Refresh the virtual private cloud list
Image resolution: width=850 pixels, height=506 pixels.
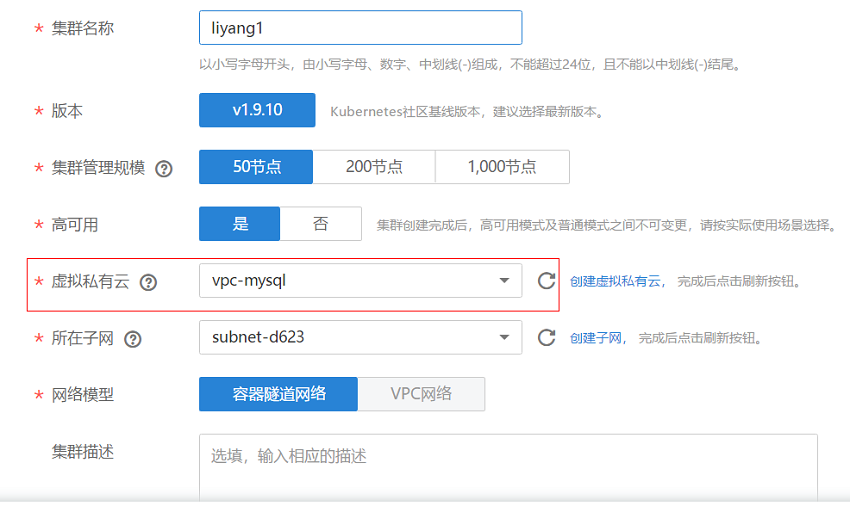pos(546,280)
